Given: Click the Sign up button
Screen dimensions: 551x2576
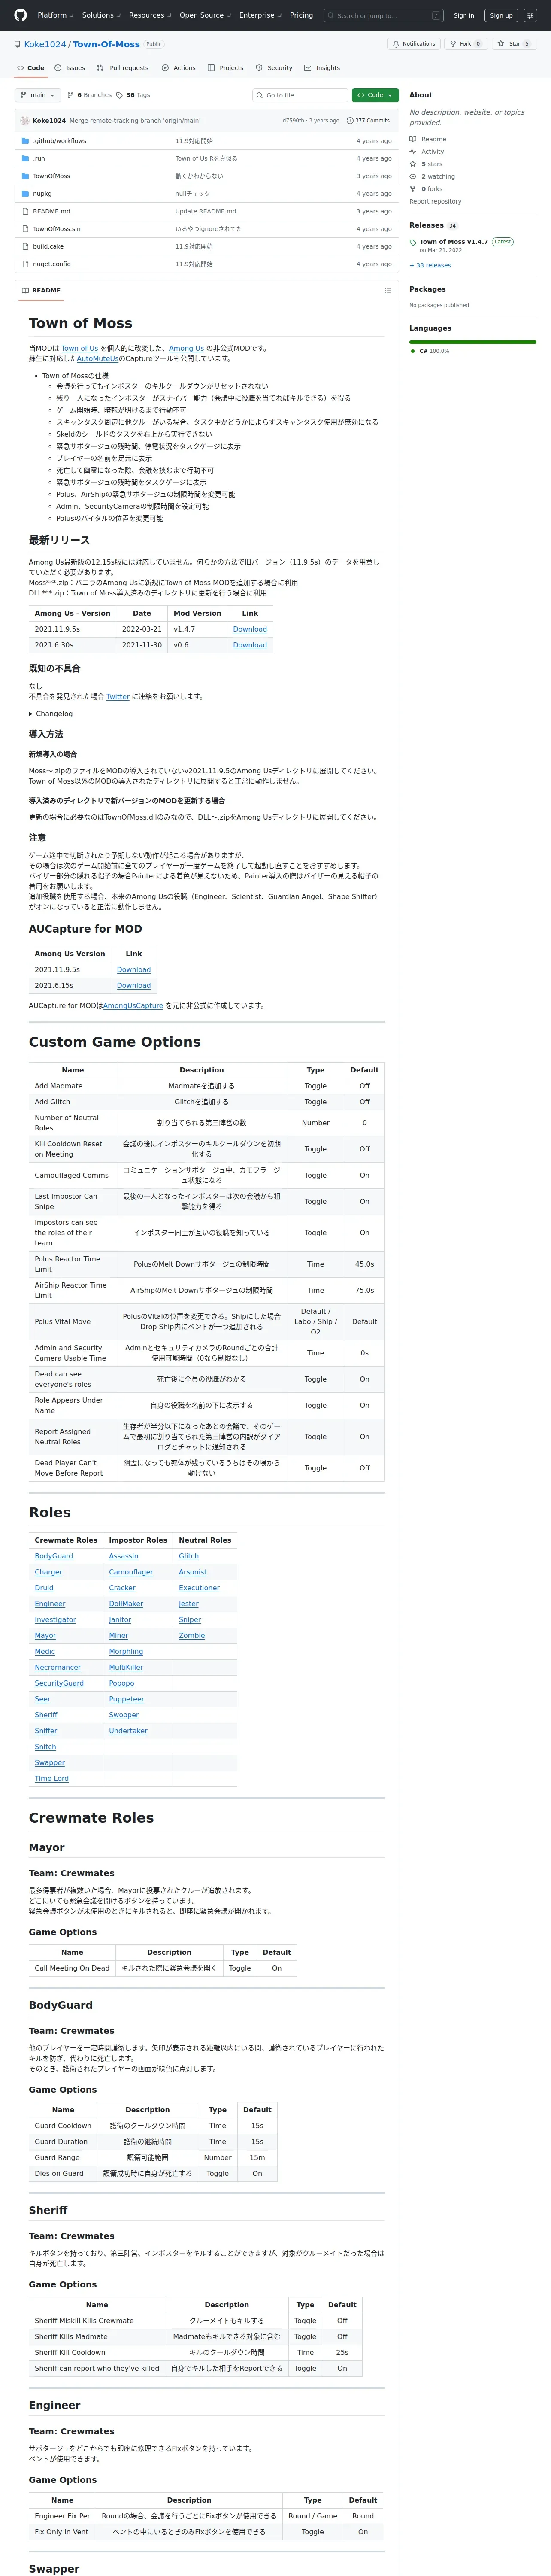Looking at the screenshot, I should (501, 15).
